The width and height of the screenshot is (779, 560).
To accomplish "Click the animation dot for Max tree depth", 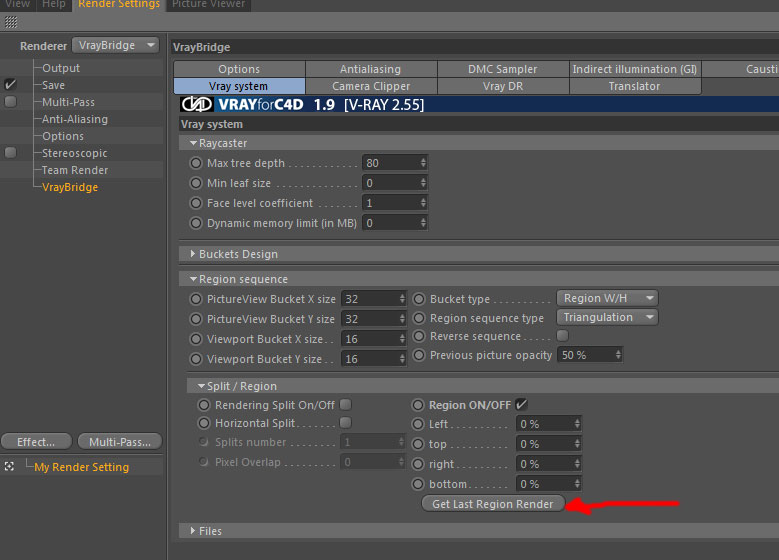I will click(x=196, y=163).
